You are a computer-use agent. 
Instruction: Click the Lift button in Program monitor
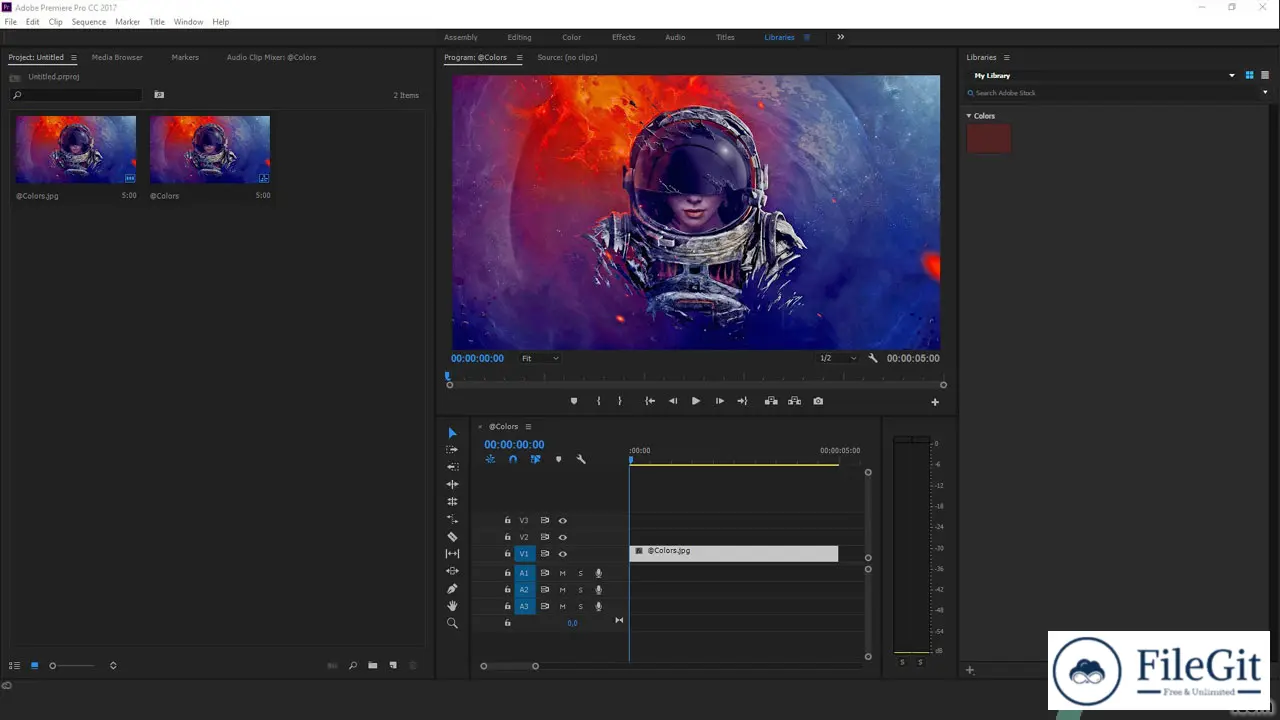(x=771, y=401)
